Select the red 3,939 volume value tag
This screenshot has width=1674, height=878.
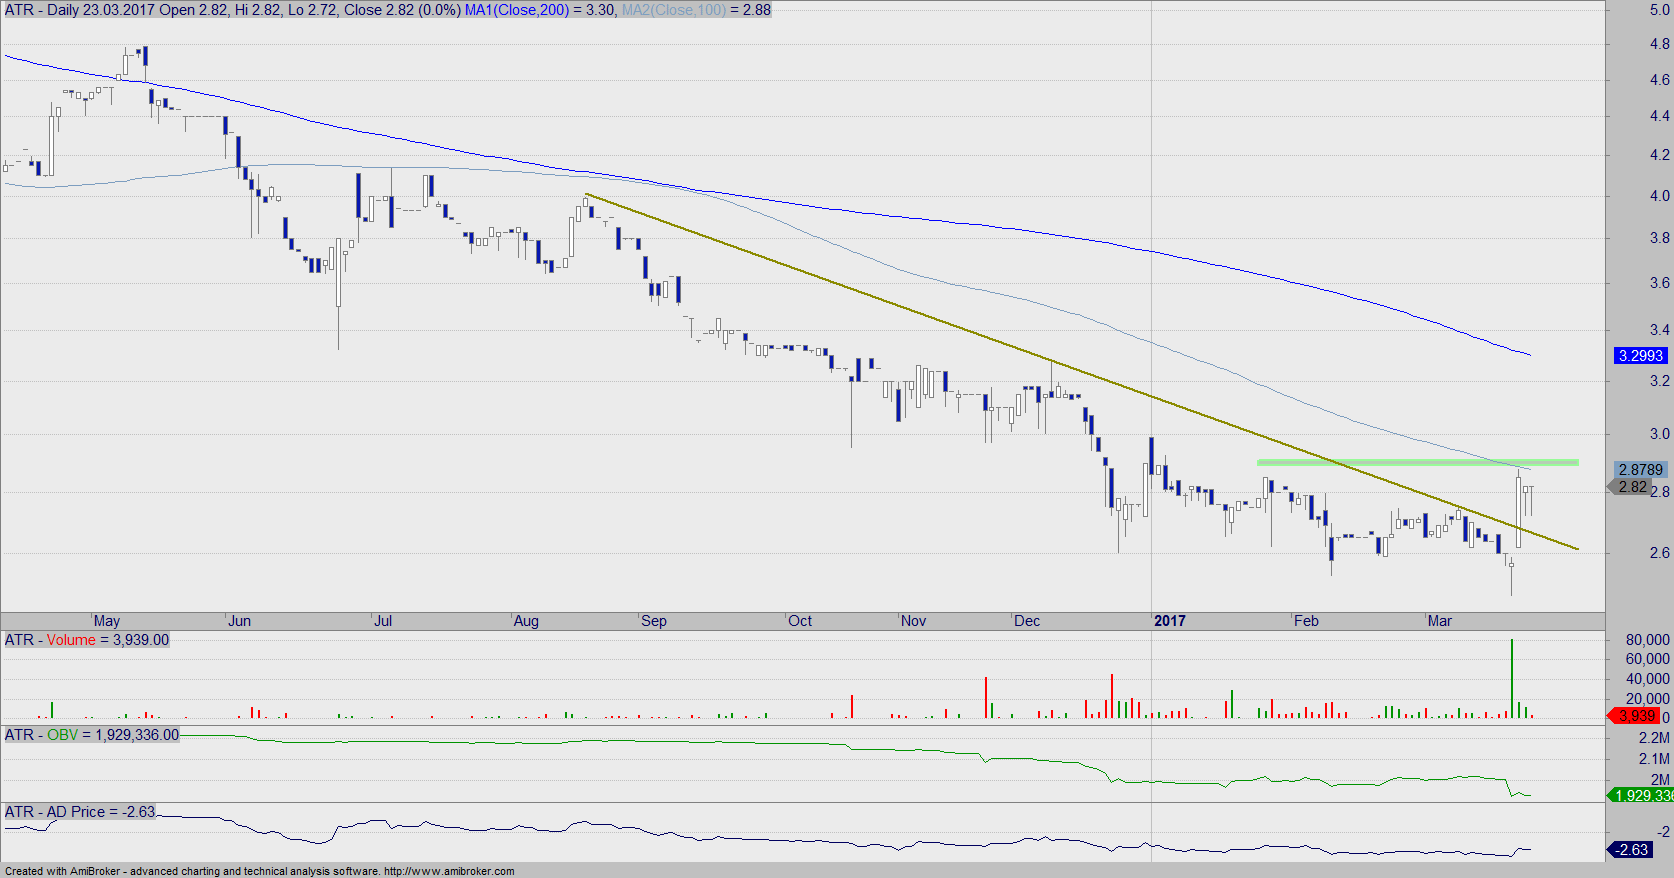pos(1636,715)
